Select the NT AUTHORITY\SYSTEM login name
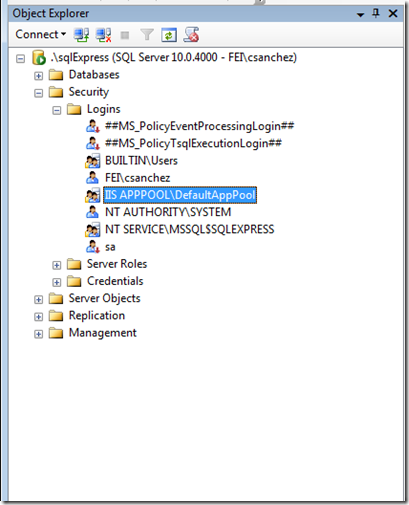The image size is (409, 505). coord(168,212)
